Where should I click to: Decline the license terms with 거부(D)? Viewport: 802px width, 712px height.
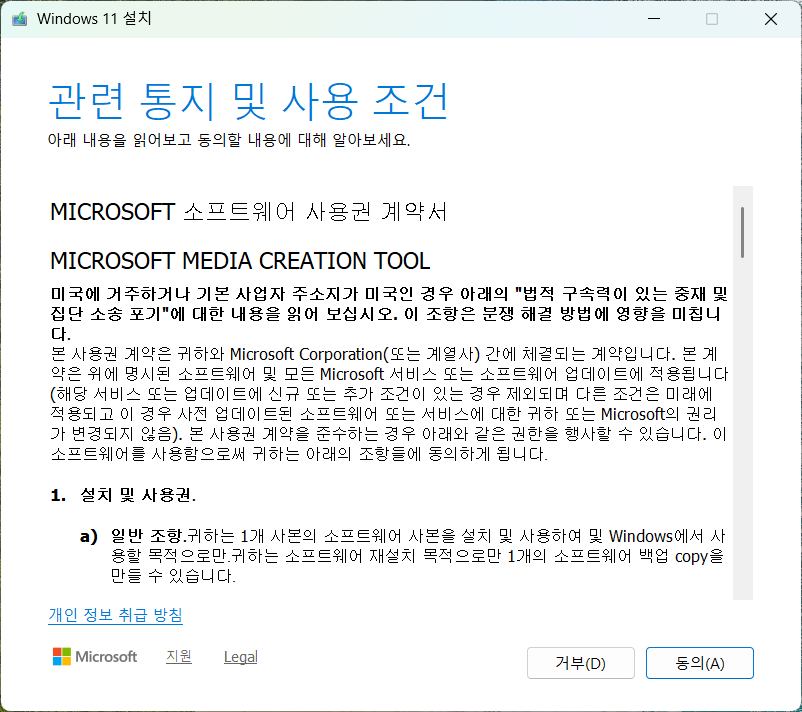(580, 663)
